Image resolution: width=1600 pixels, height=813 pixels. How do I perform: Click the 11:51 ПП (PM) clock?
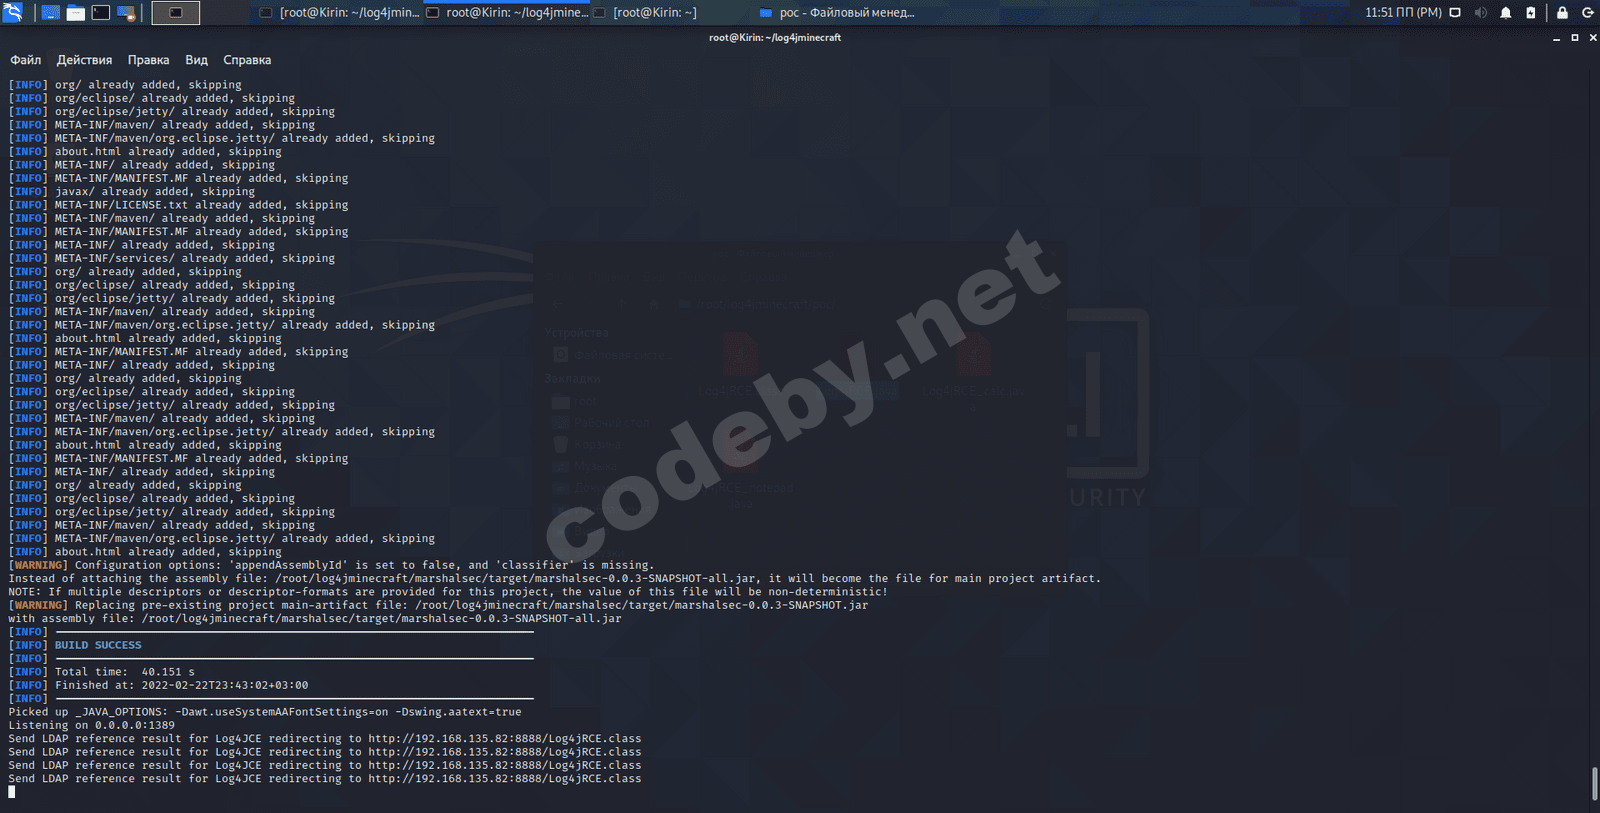1403,13
